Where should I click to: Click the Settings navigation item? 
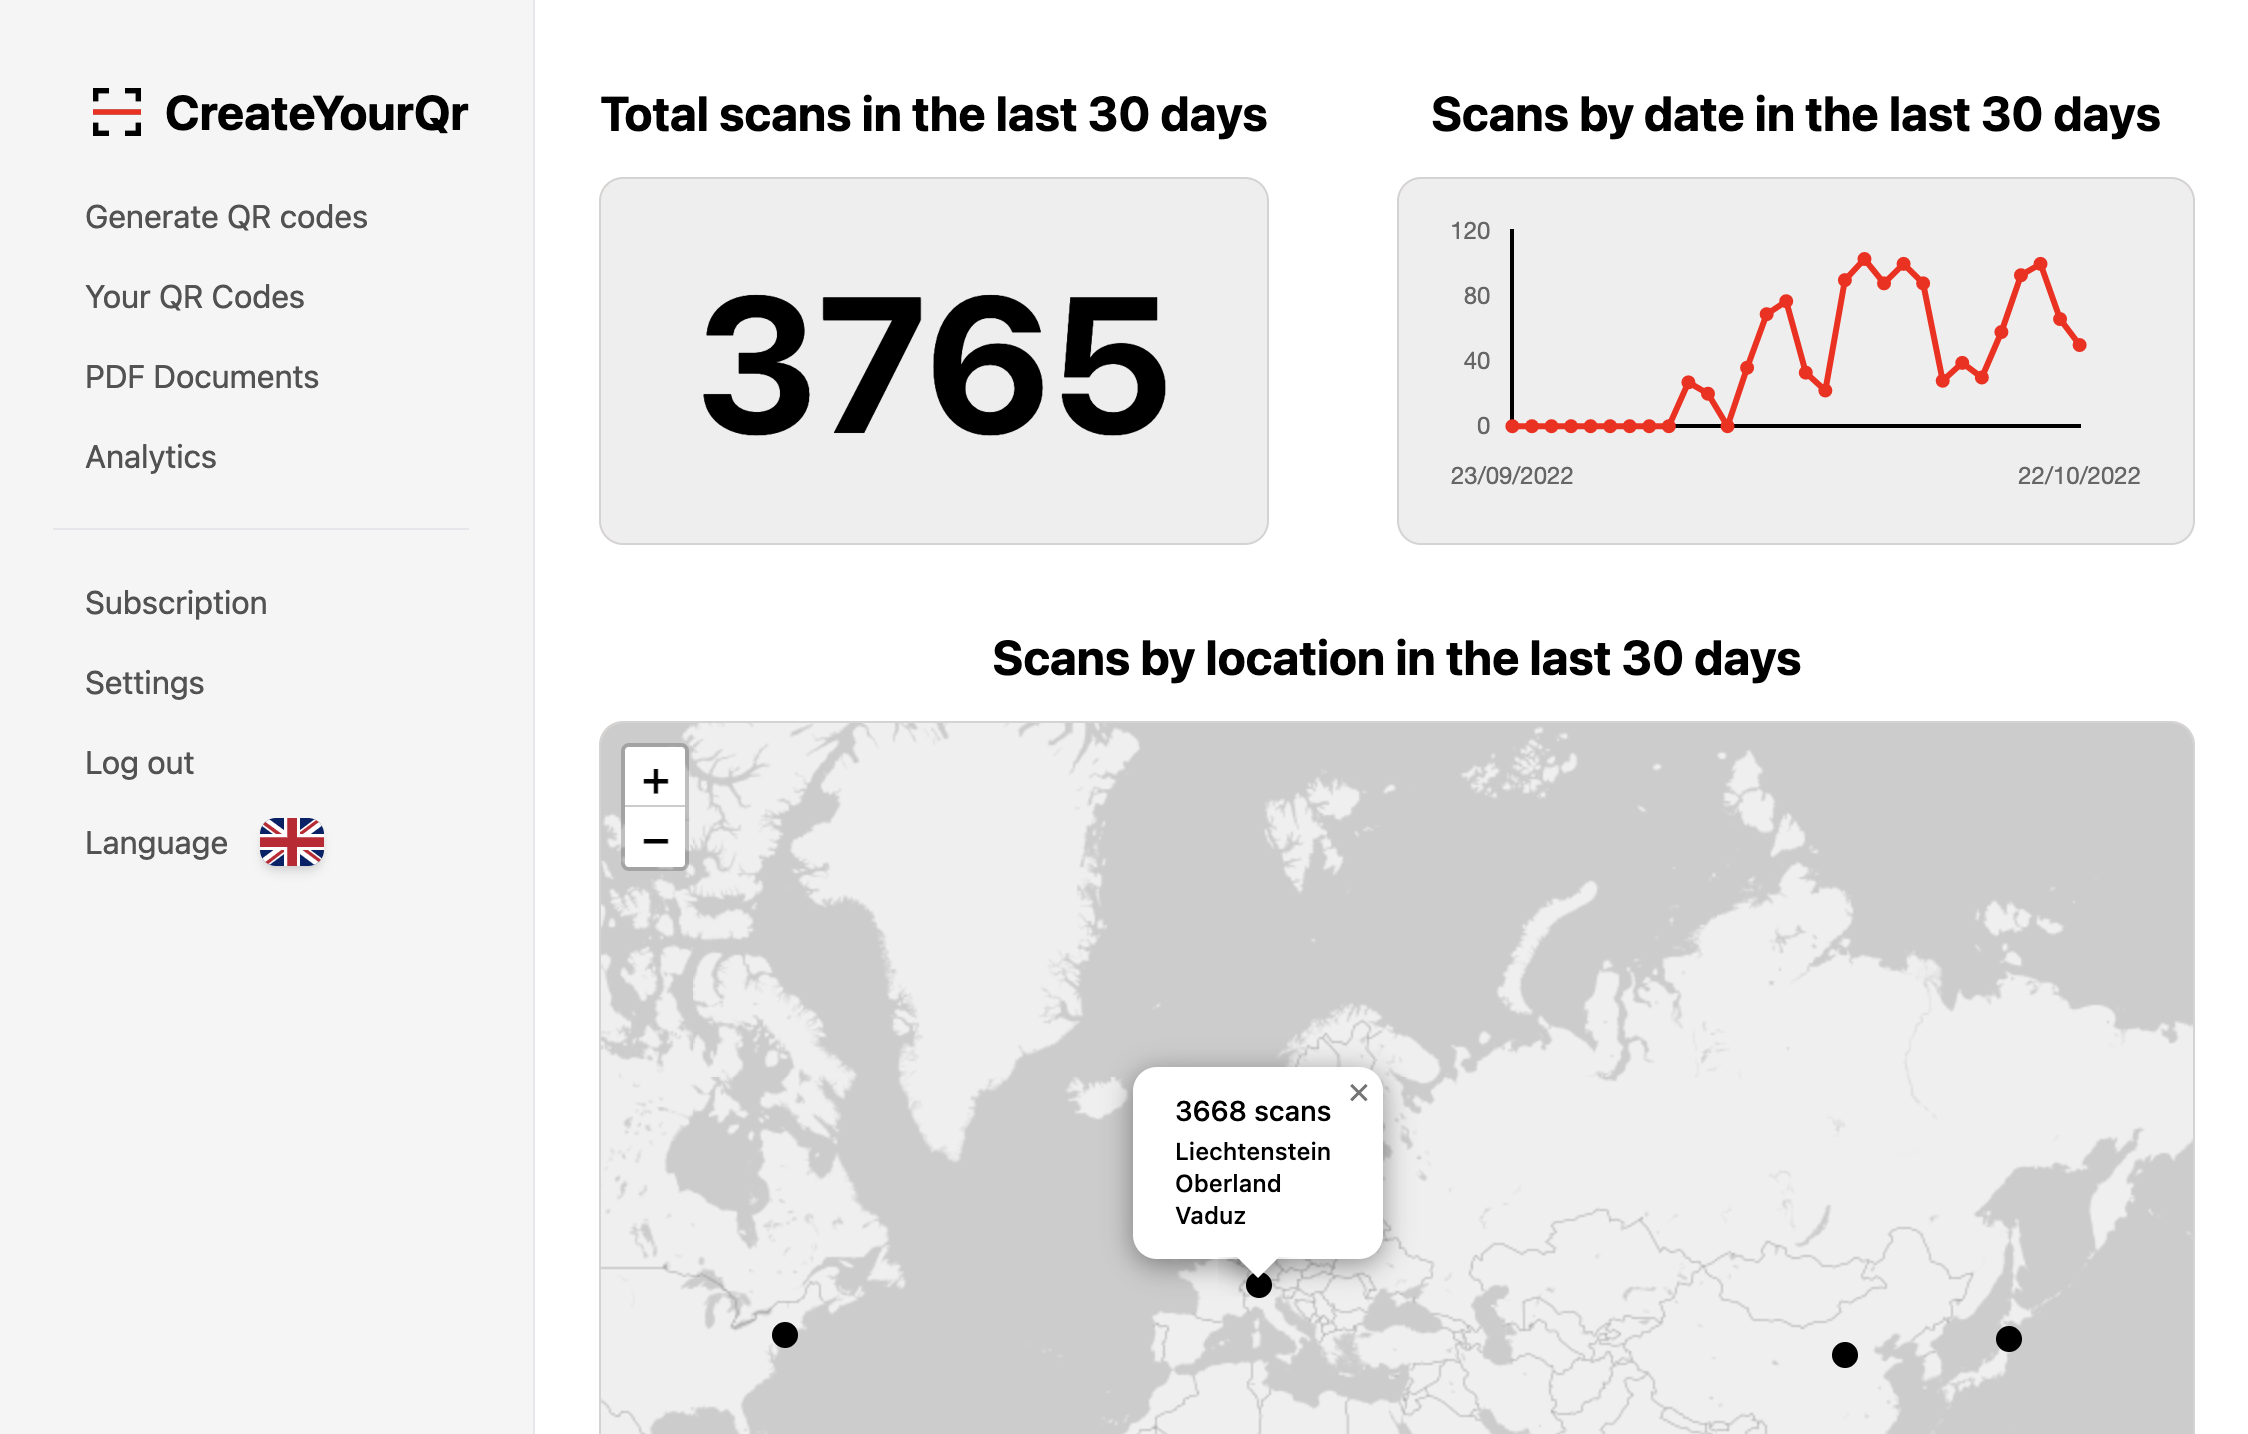(144, 682)
